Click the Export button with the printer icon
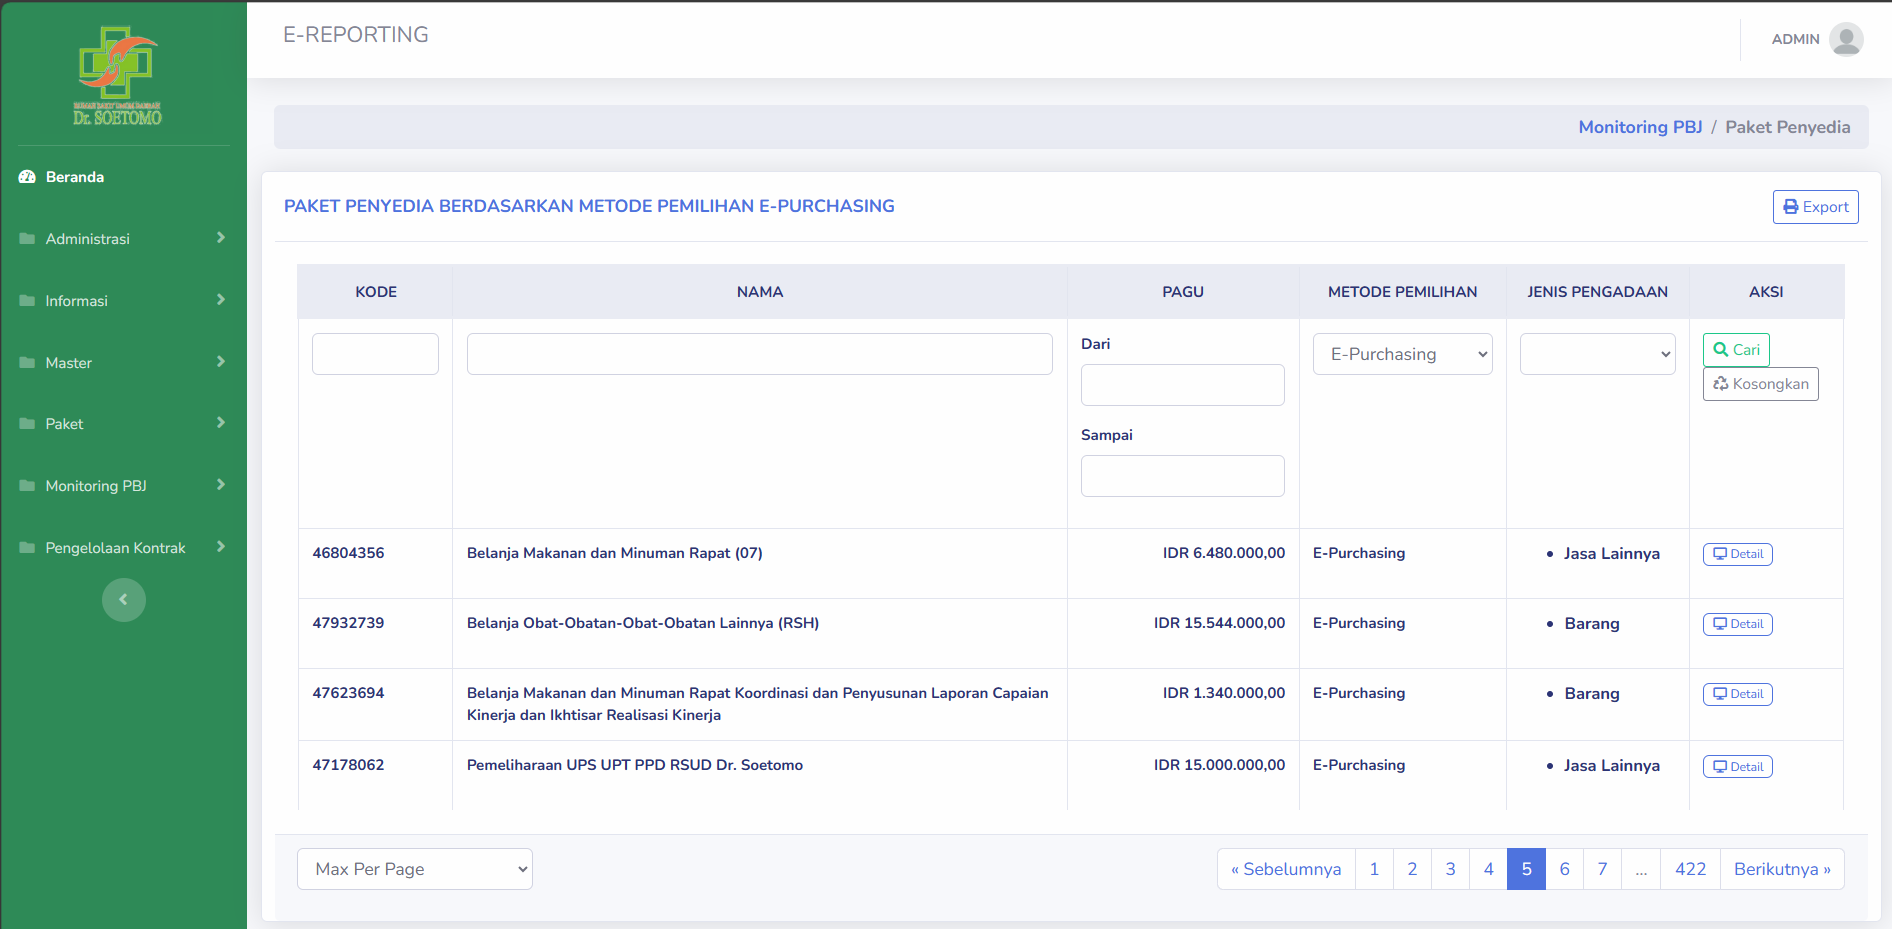The width and height of the screenshot is (1892, 929). tap(1815, 207)
